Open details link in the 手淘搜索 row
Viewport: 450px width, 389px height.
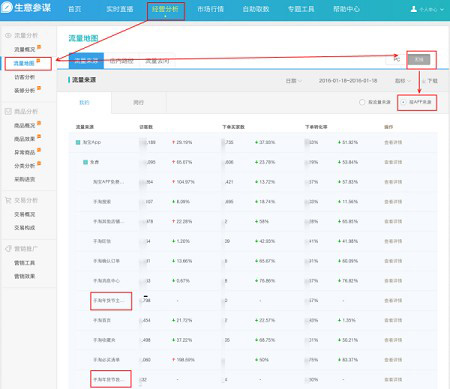click(393, 202)
